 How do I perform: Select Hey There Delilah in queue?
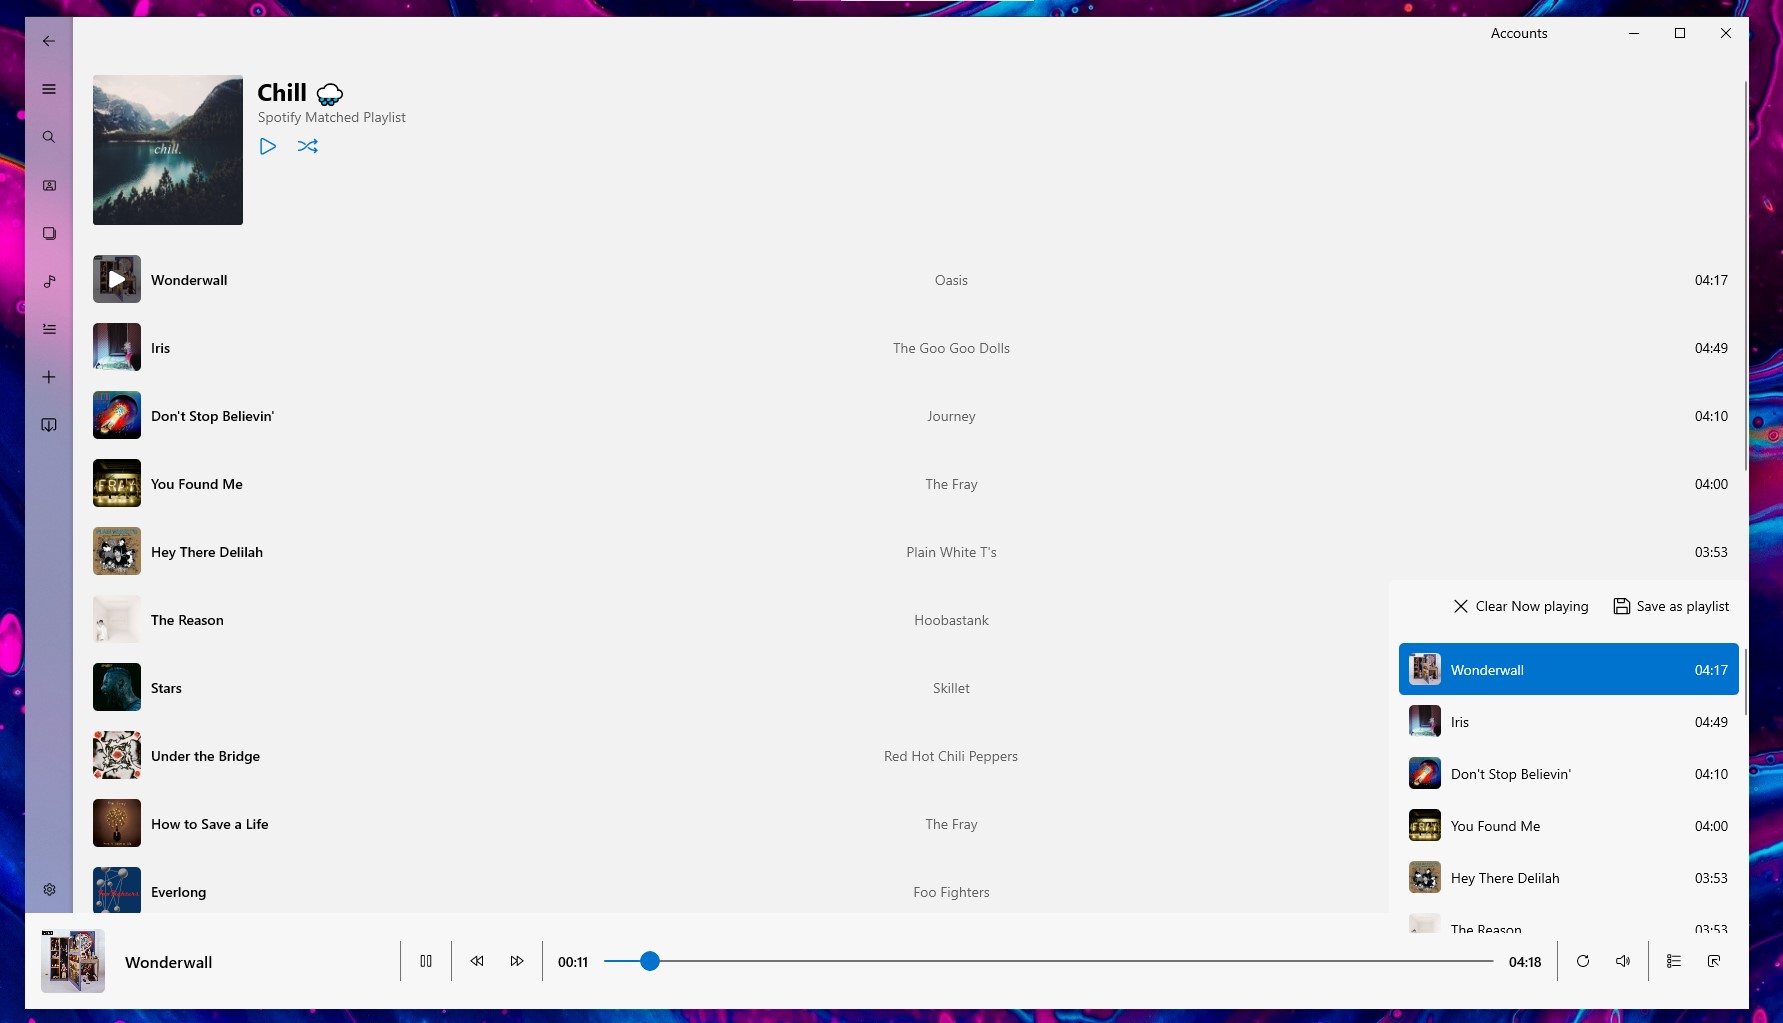tap(1568, 877)
